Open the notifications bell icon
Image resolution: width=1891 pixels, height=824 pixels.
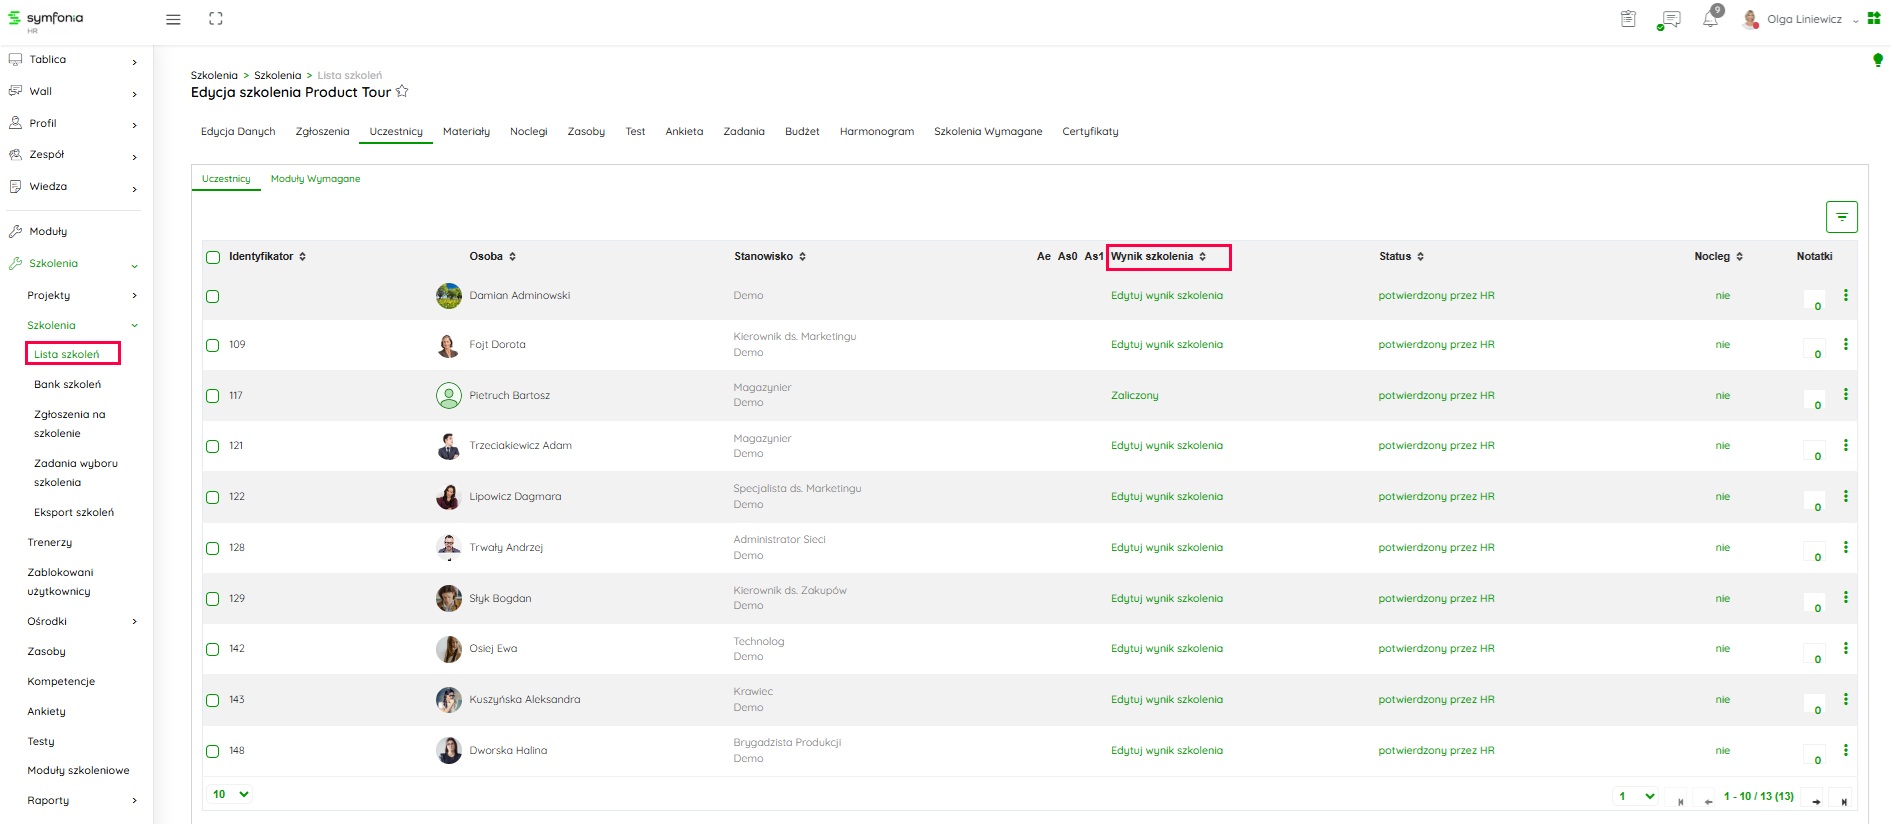(1710, 19)
